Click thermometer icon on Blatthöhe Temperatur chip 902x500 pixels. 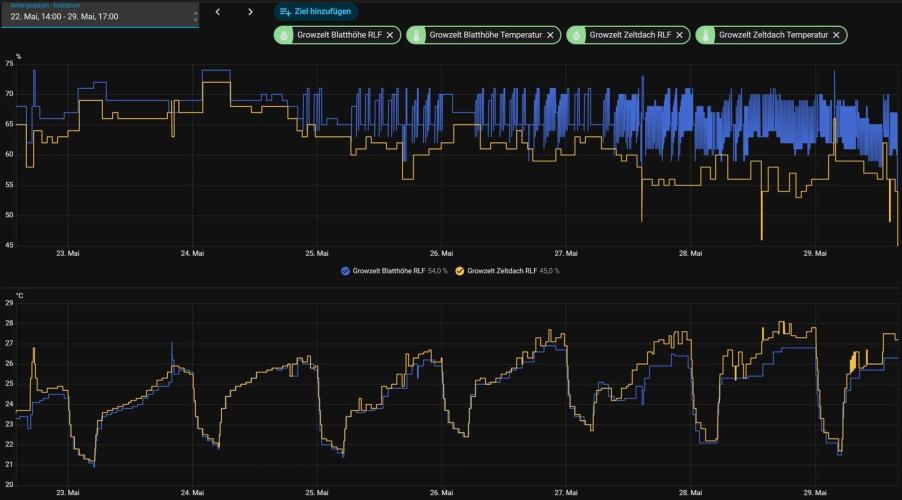(416, 35)
